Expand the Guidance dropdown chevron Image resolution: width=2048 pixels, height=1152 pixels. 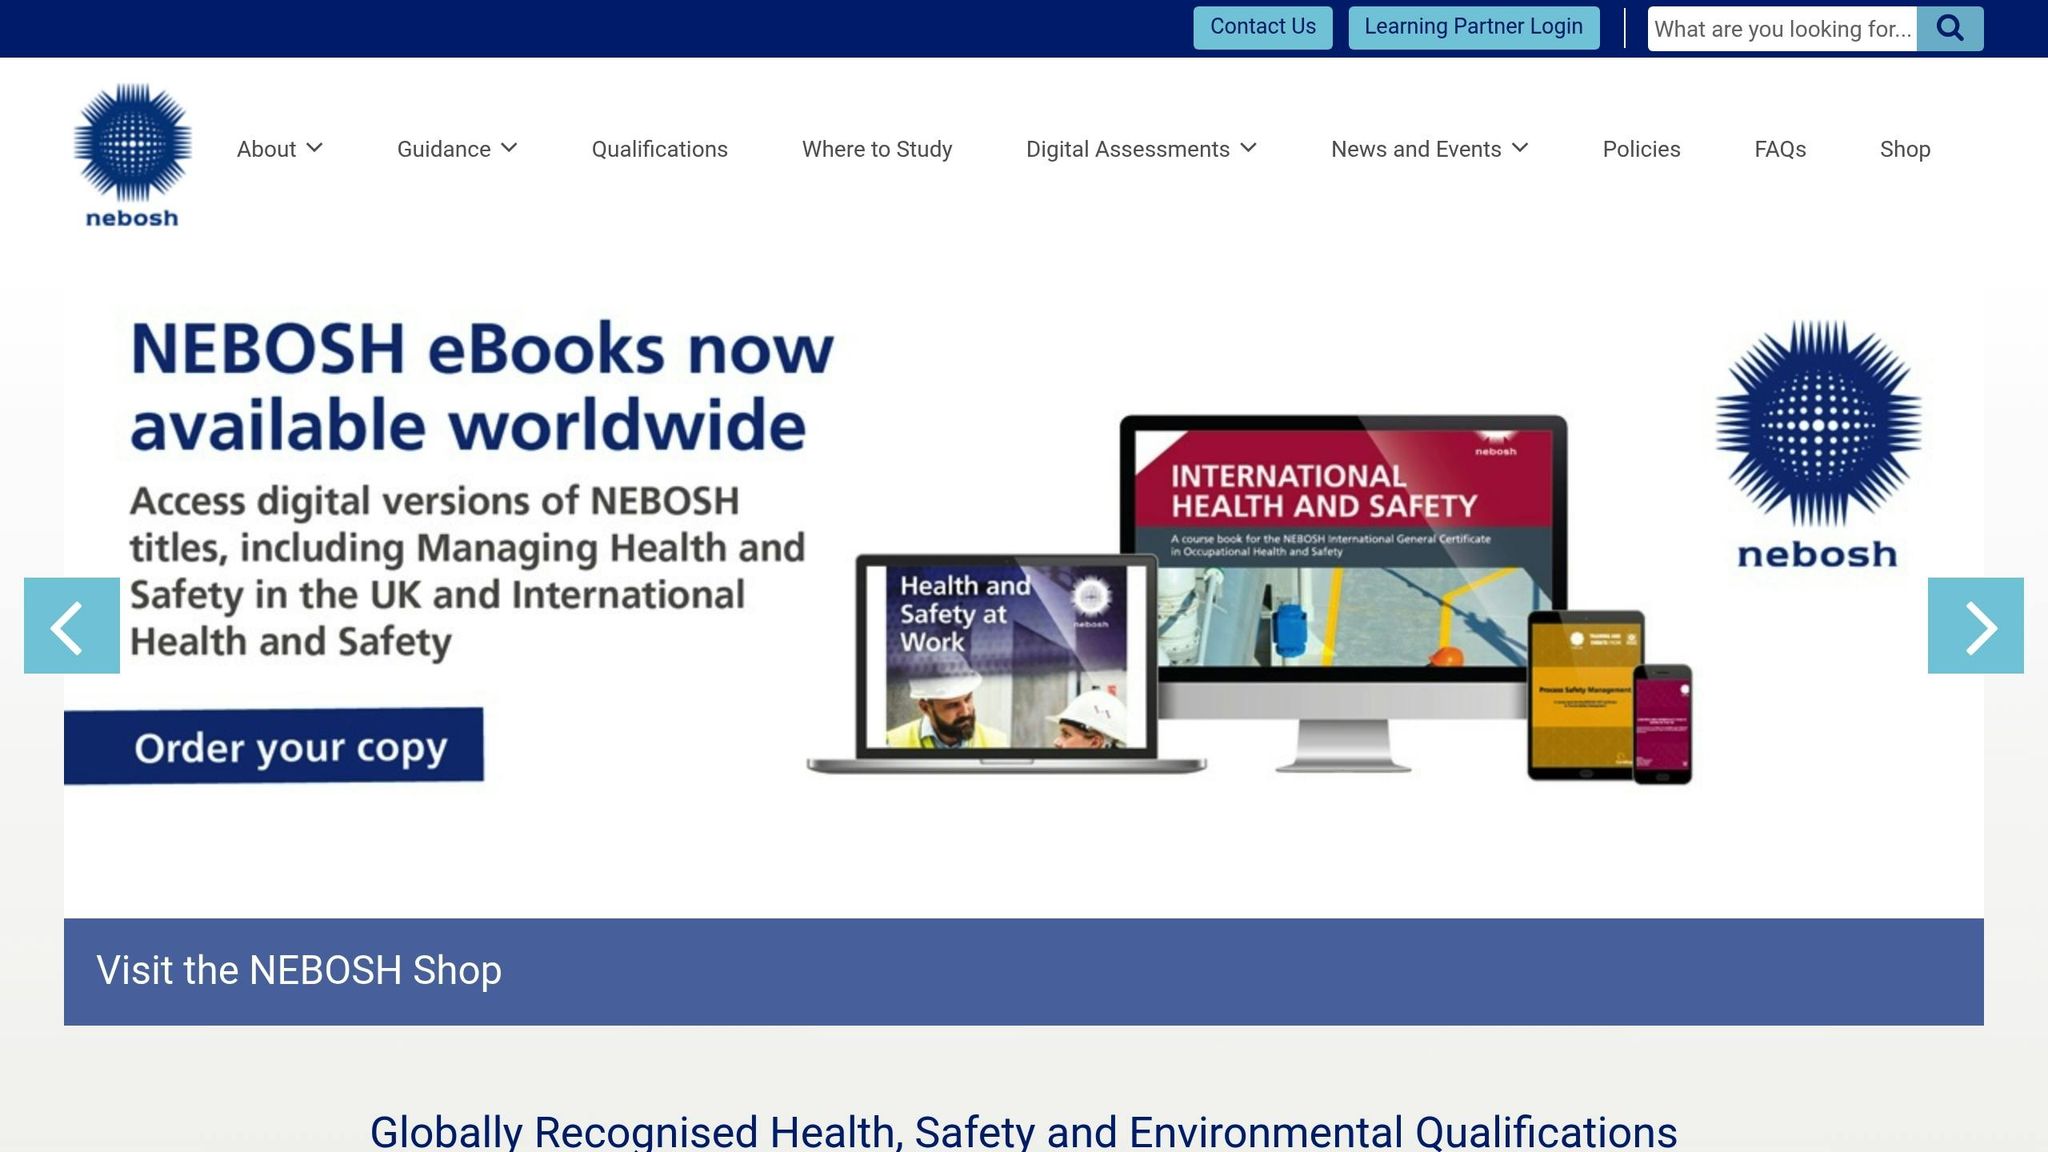pyautogui.click(x=509, y=148)
